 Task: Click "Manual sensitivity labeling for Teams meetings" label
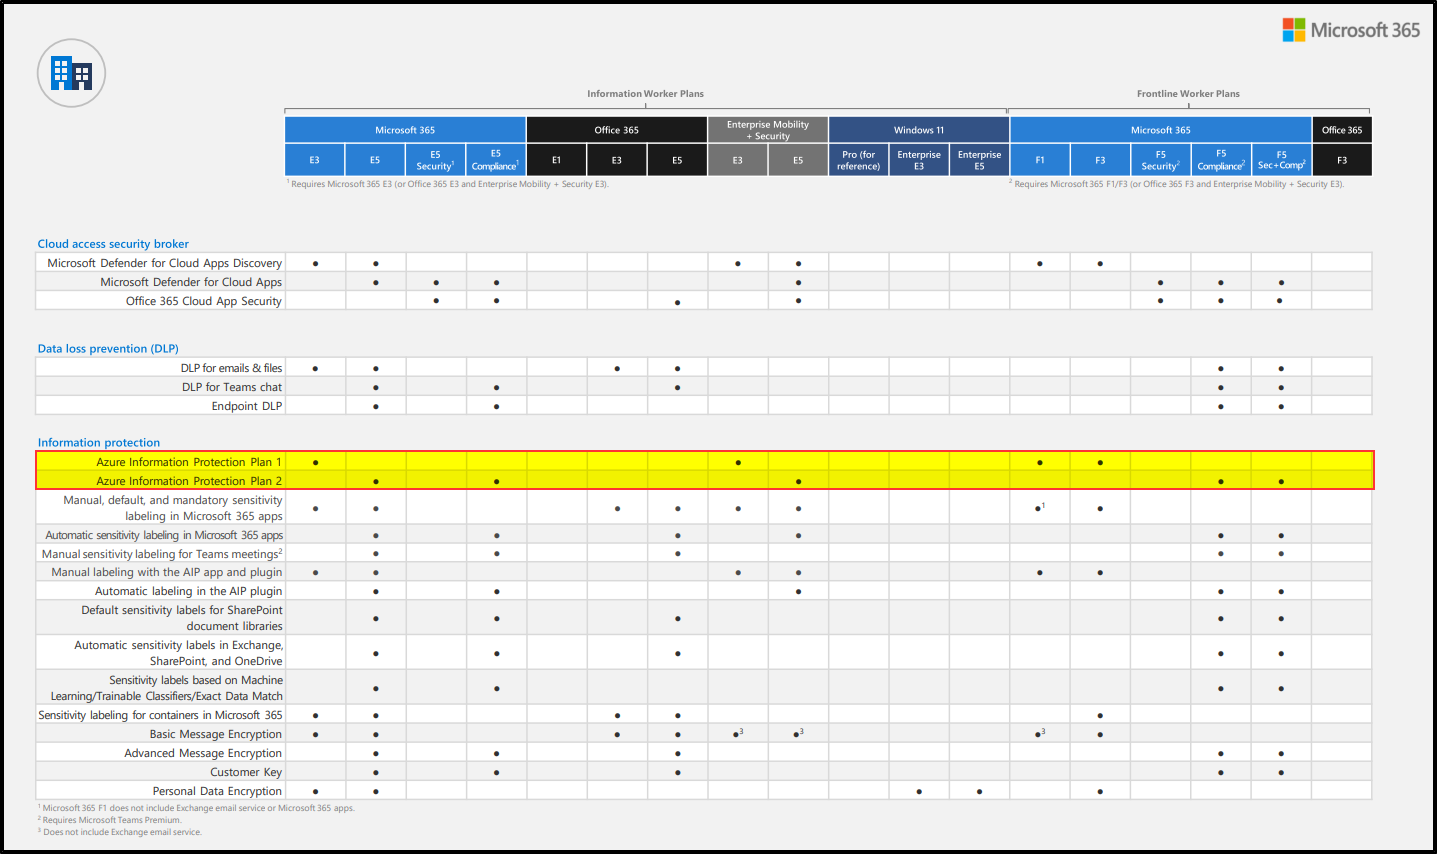[x=162, y=554]
